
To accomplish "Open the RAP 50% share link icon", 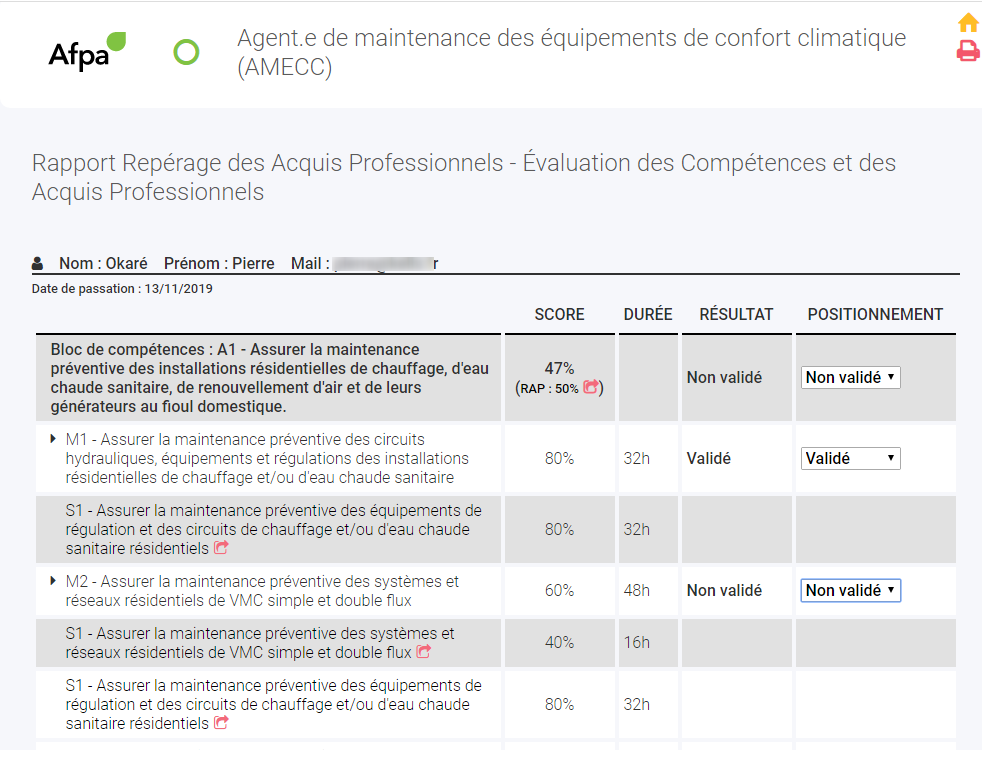I will pos(590,387).
